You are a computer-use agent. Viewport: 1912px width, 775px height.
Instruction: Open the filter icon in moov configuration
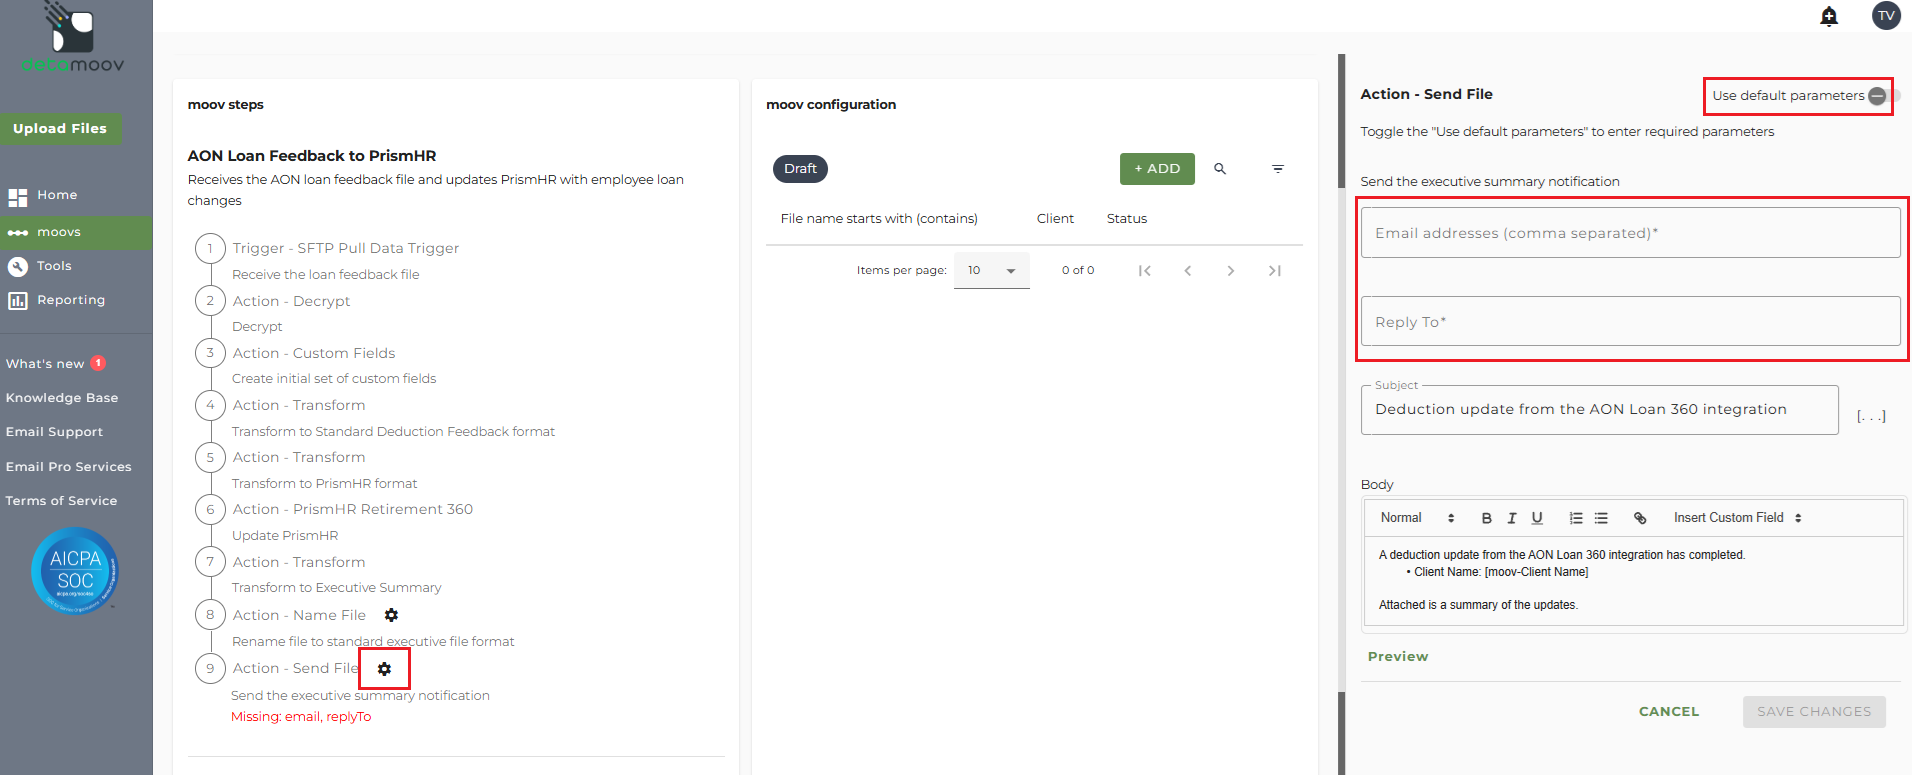pyautogui.click(x=1278, y=169)
